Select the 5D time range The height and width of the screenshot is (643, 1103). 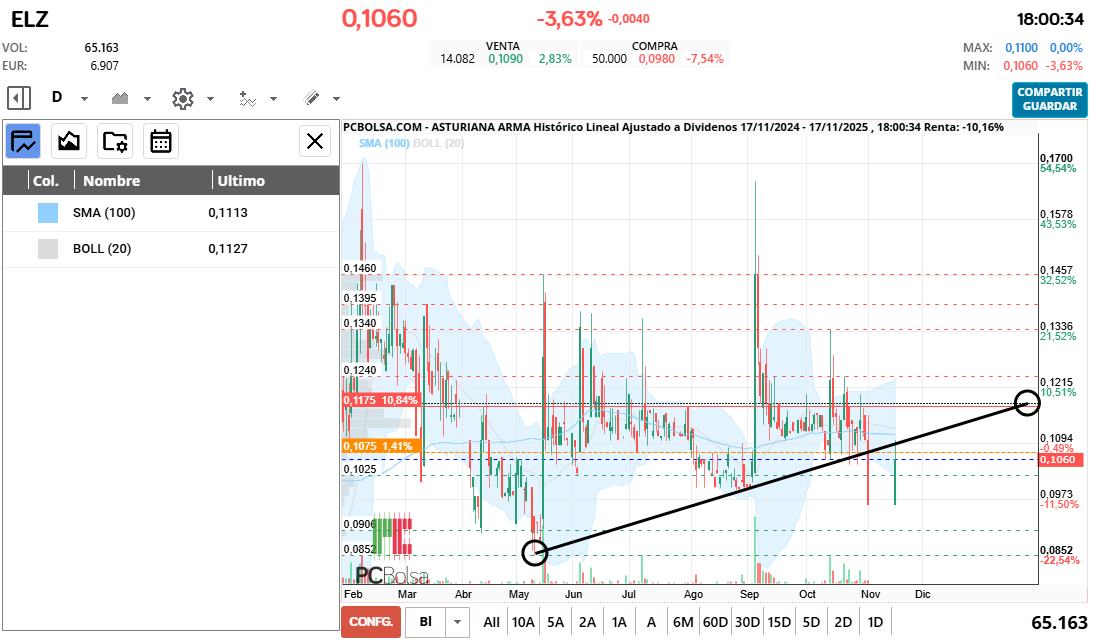point(811,622)
